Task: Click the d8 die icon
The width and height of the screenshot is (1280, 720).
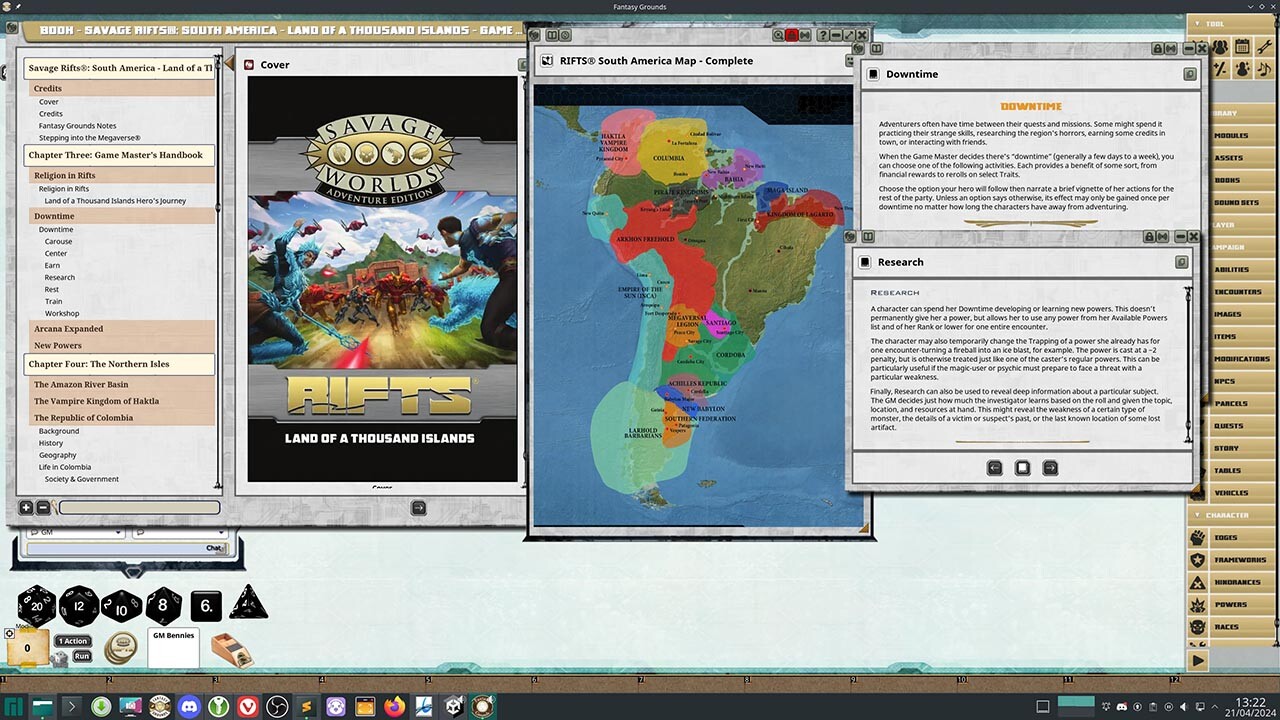Action: click(164, 605)
